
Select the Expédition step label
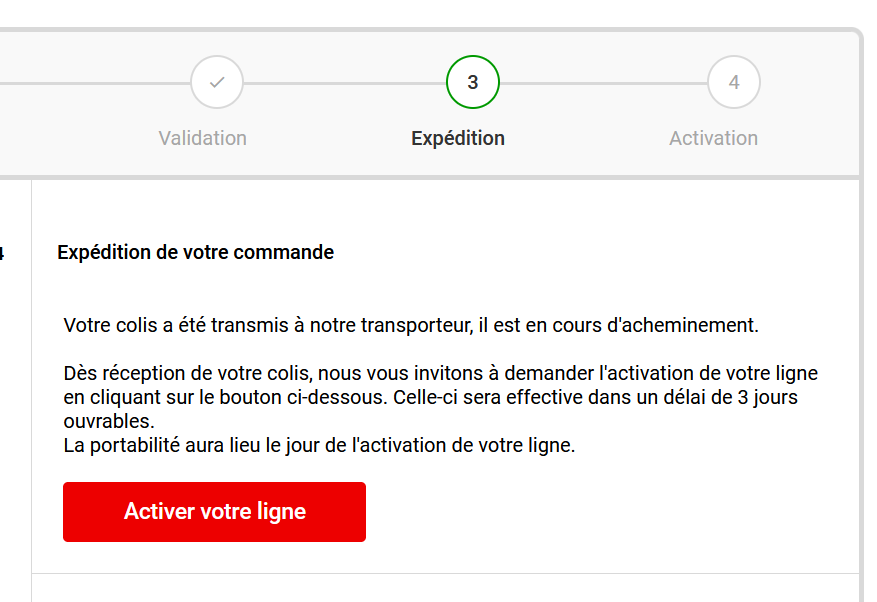[458, 138]
